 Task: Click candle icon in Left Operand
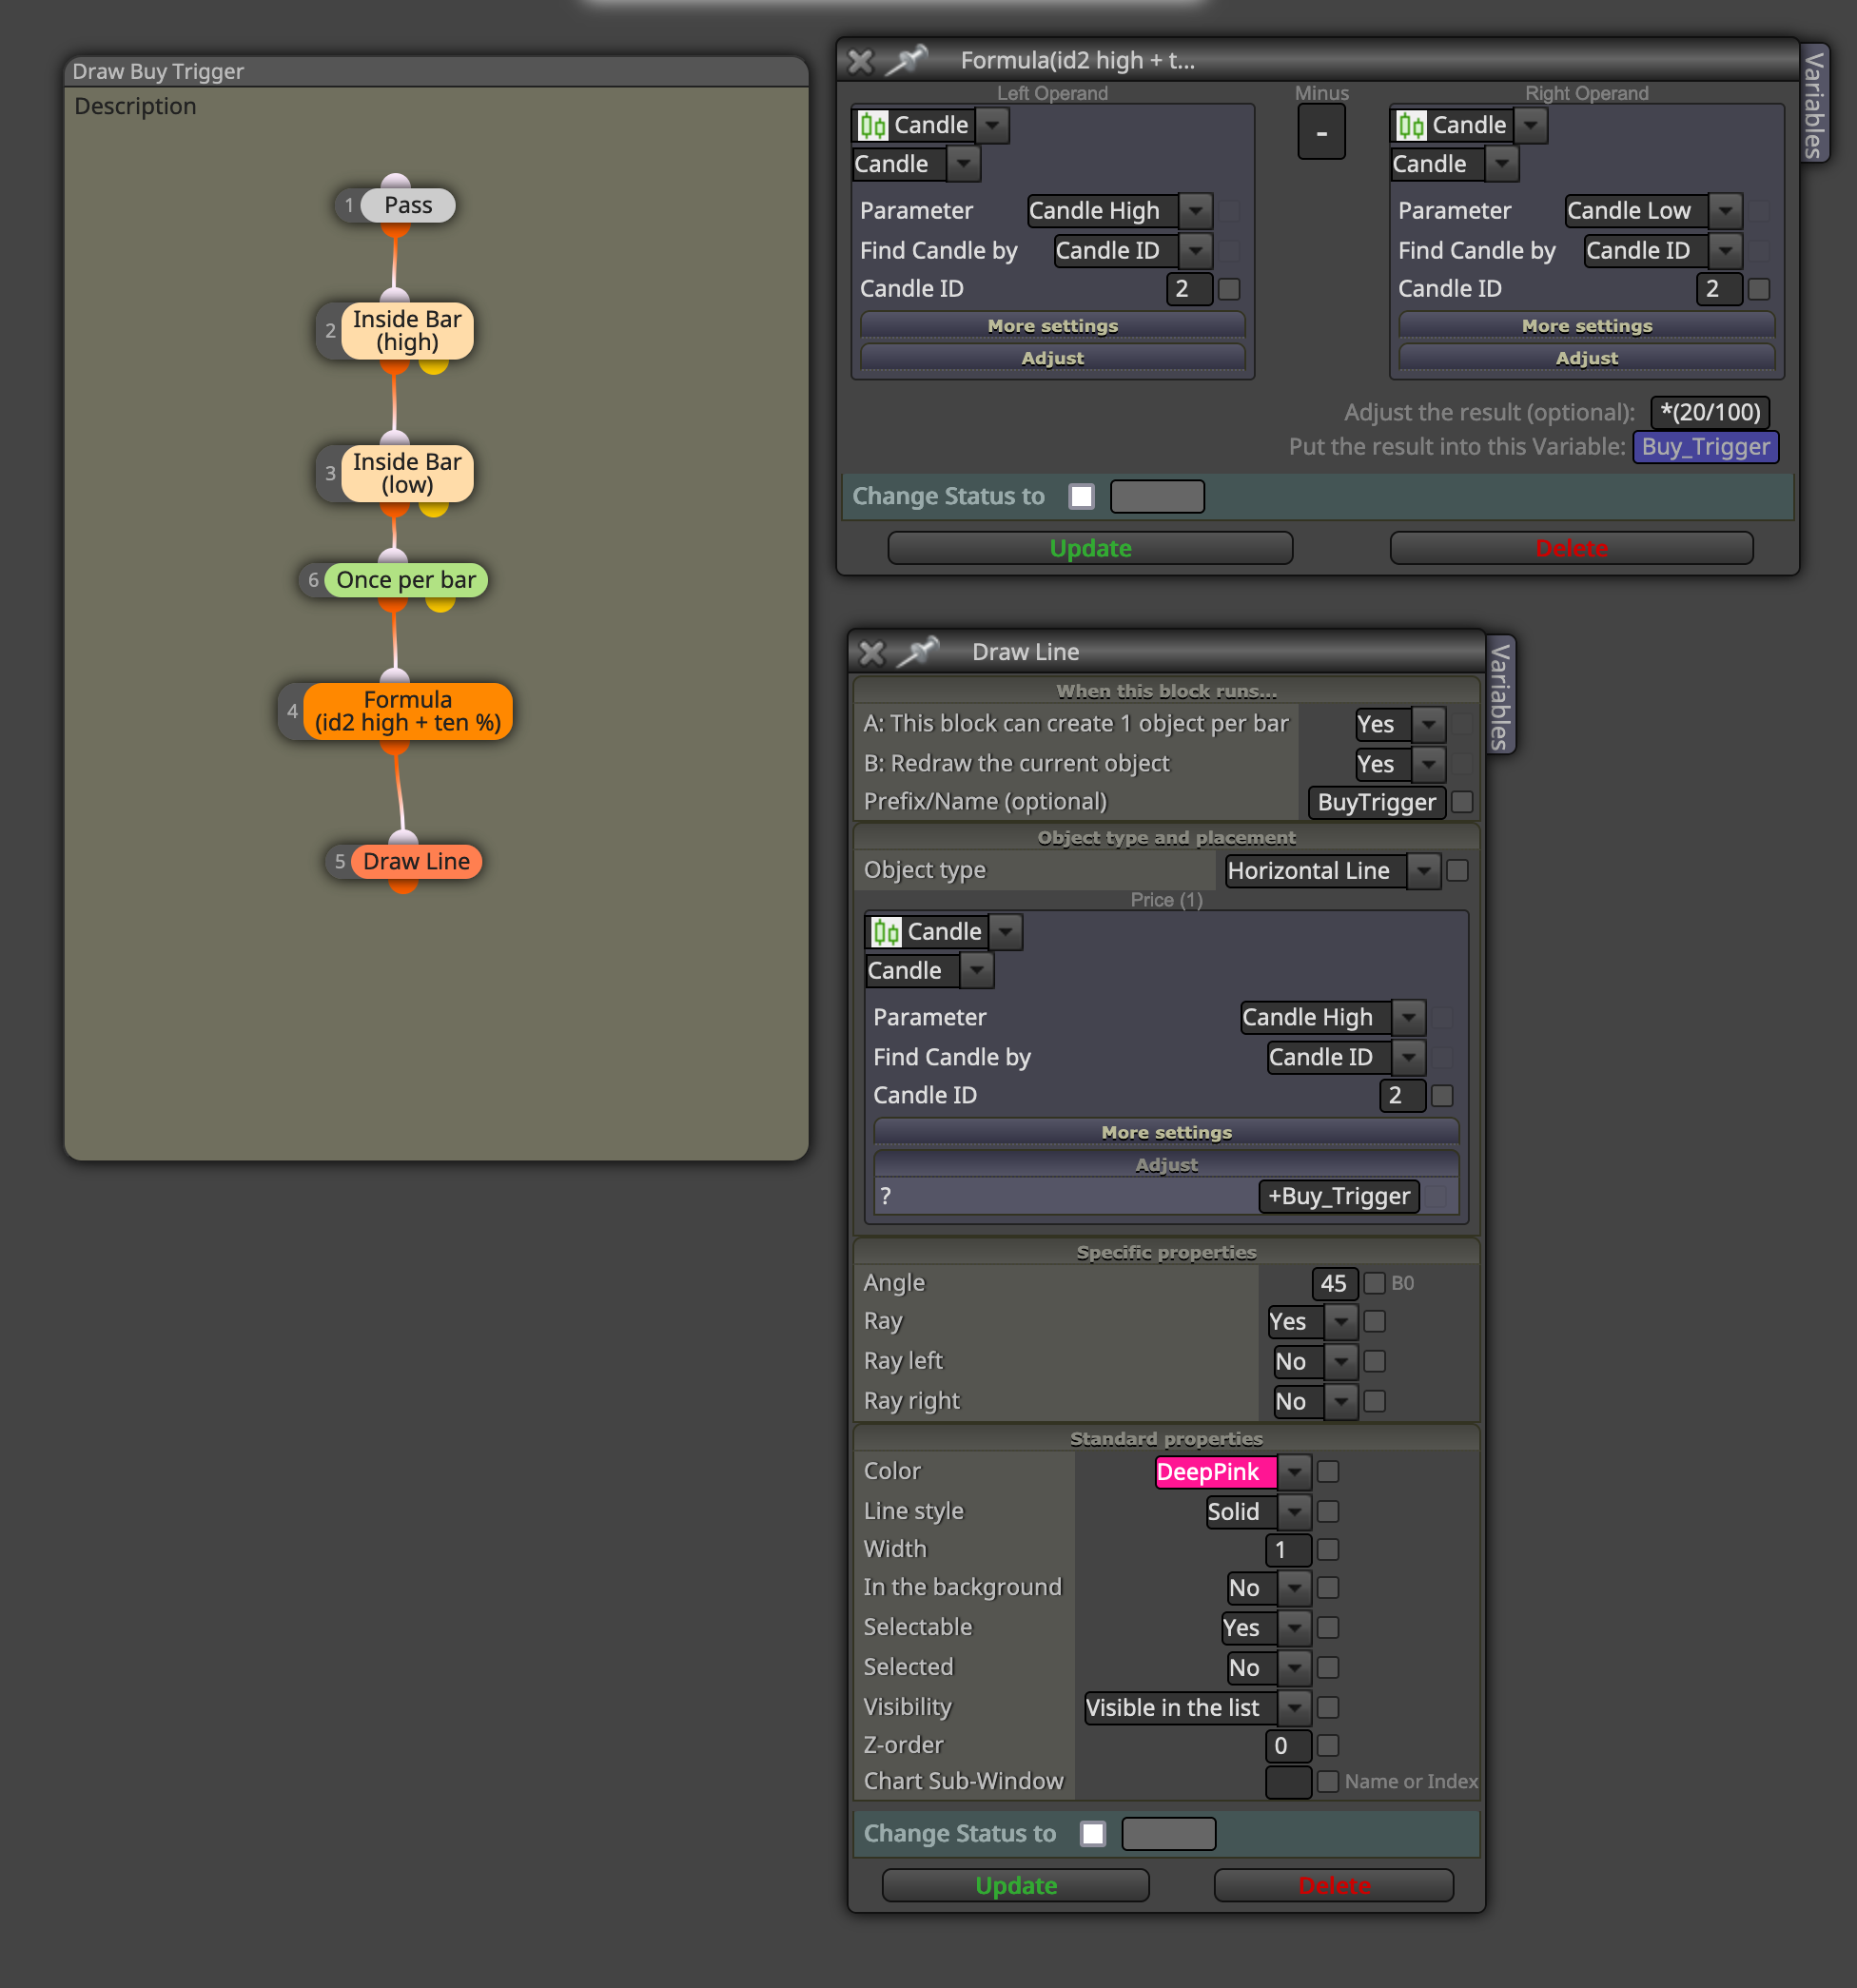tap(873, 125)
